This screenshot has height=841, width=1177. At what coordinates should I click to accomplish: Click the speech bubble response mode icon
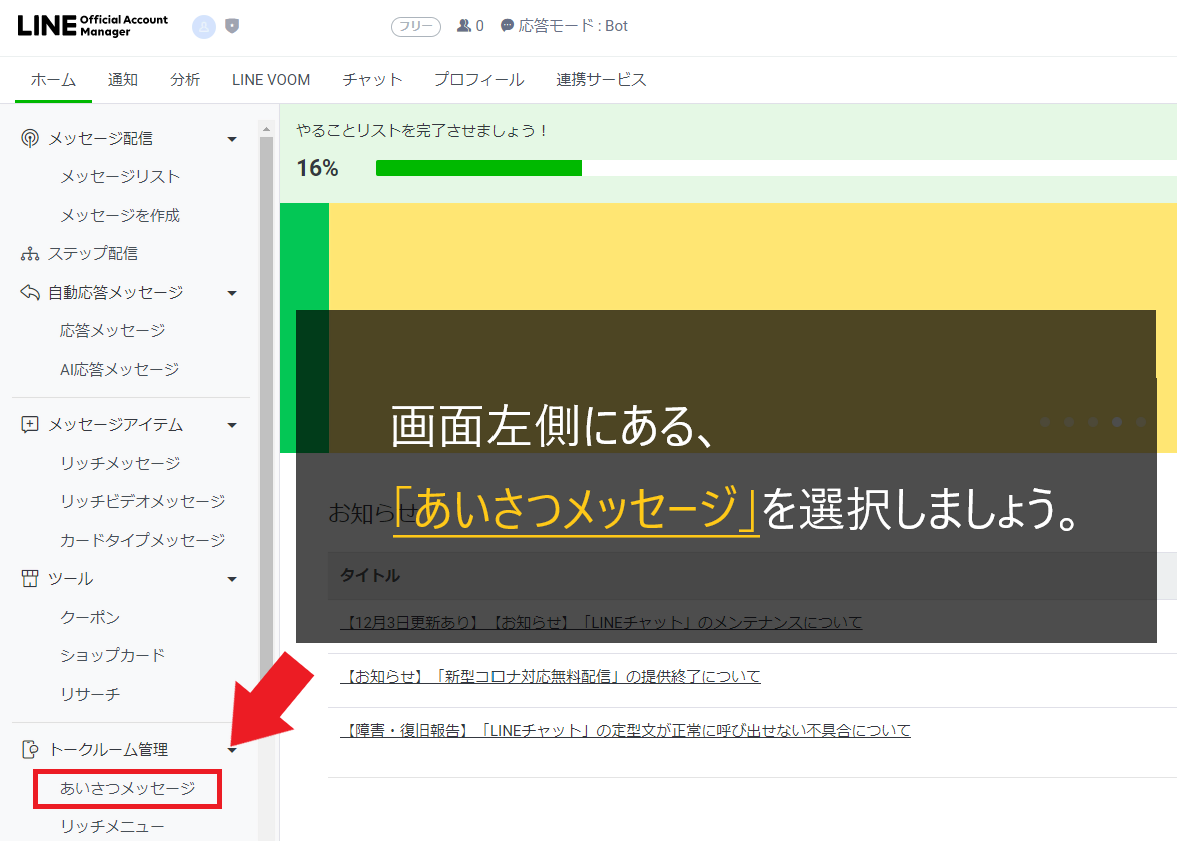pyautogui.click(x=507, y=26)
